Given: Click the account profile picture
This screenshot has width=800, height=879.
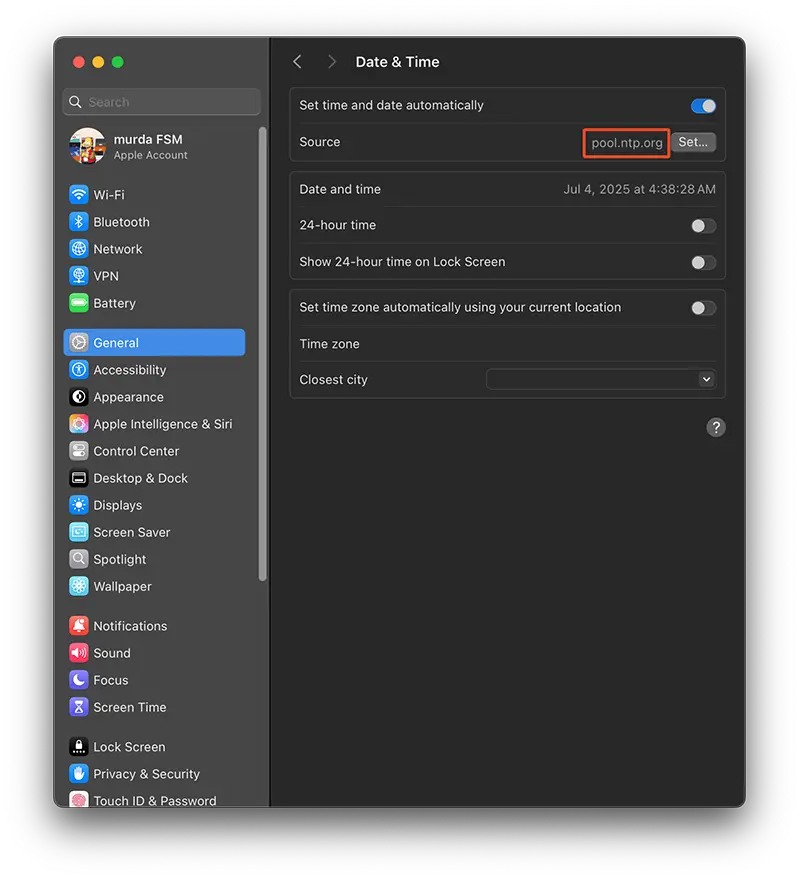Looking at the screenshot, I should 87,146.
